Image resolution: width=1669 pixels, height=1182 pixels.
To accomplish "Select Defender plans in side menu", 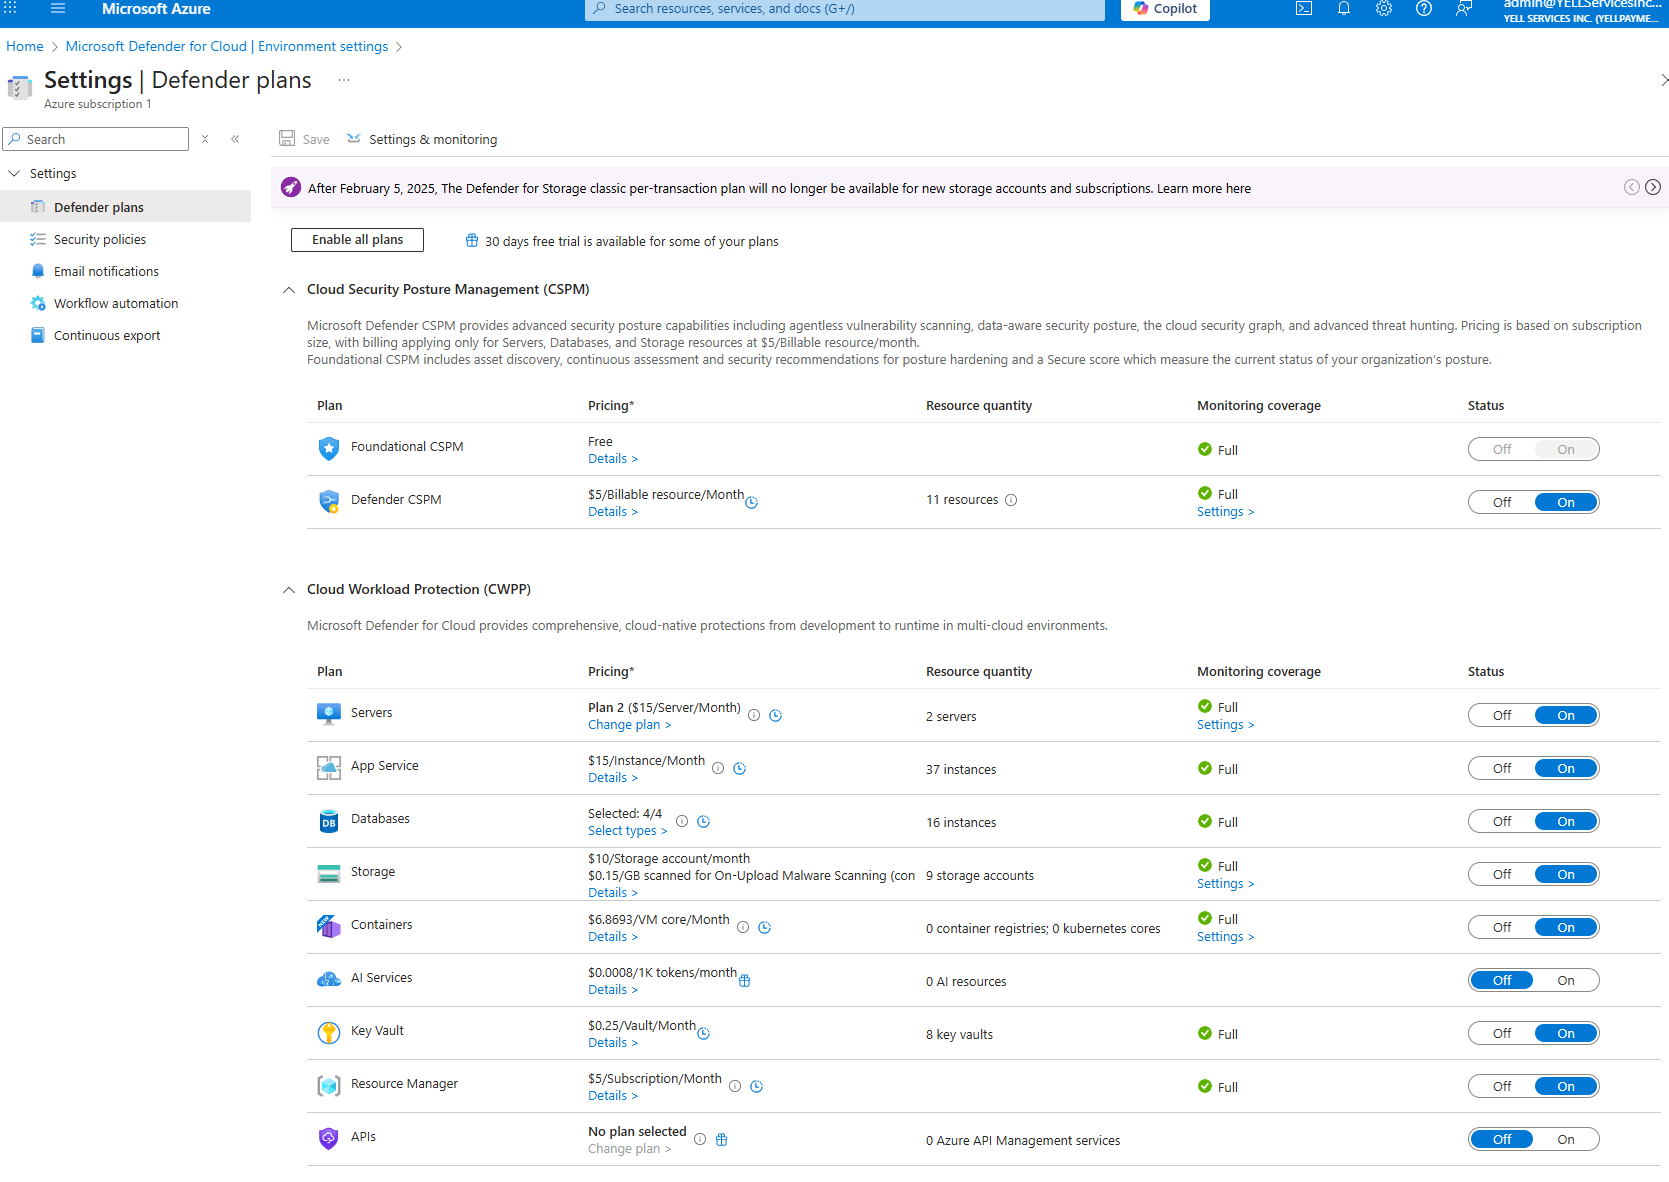I will tap(126, 207).
